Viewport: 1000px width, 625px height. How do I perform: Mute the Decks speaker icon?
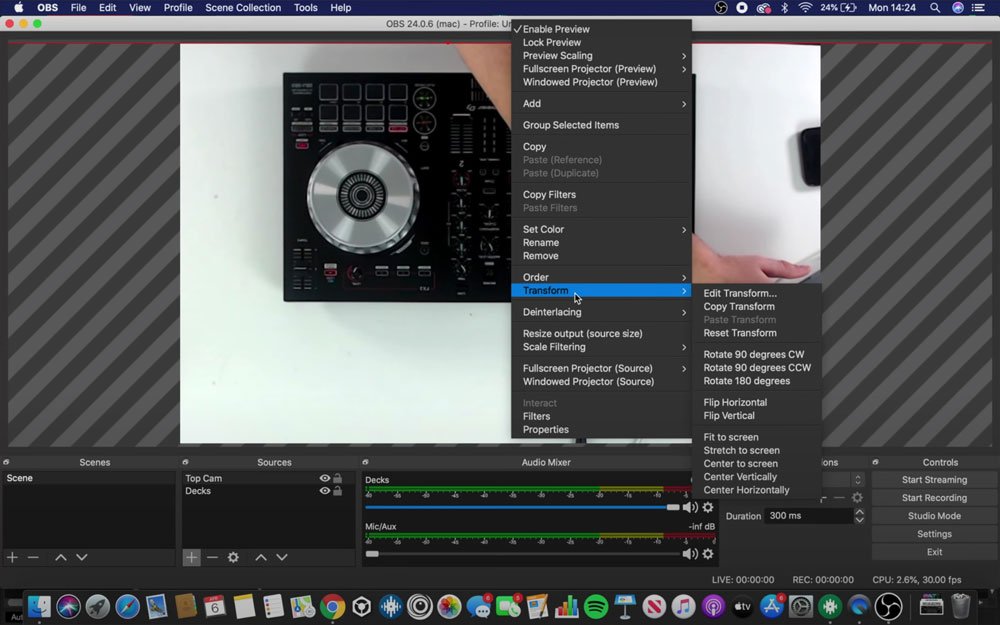[689, 507]
